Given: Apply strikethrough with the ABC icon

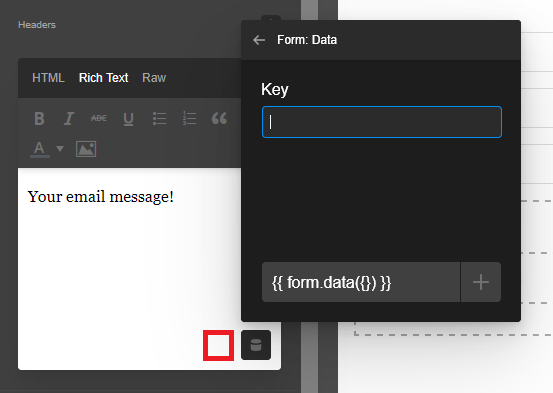Looking at the screenshot, I should [99, 119].
